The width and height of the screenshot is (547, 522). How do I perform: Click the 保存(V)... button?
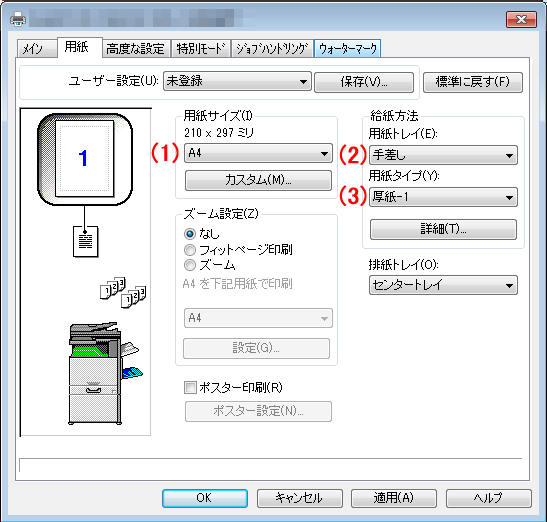coord(364,82)
